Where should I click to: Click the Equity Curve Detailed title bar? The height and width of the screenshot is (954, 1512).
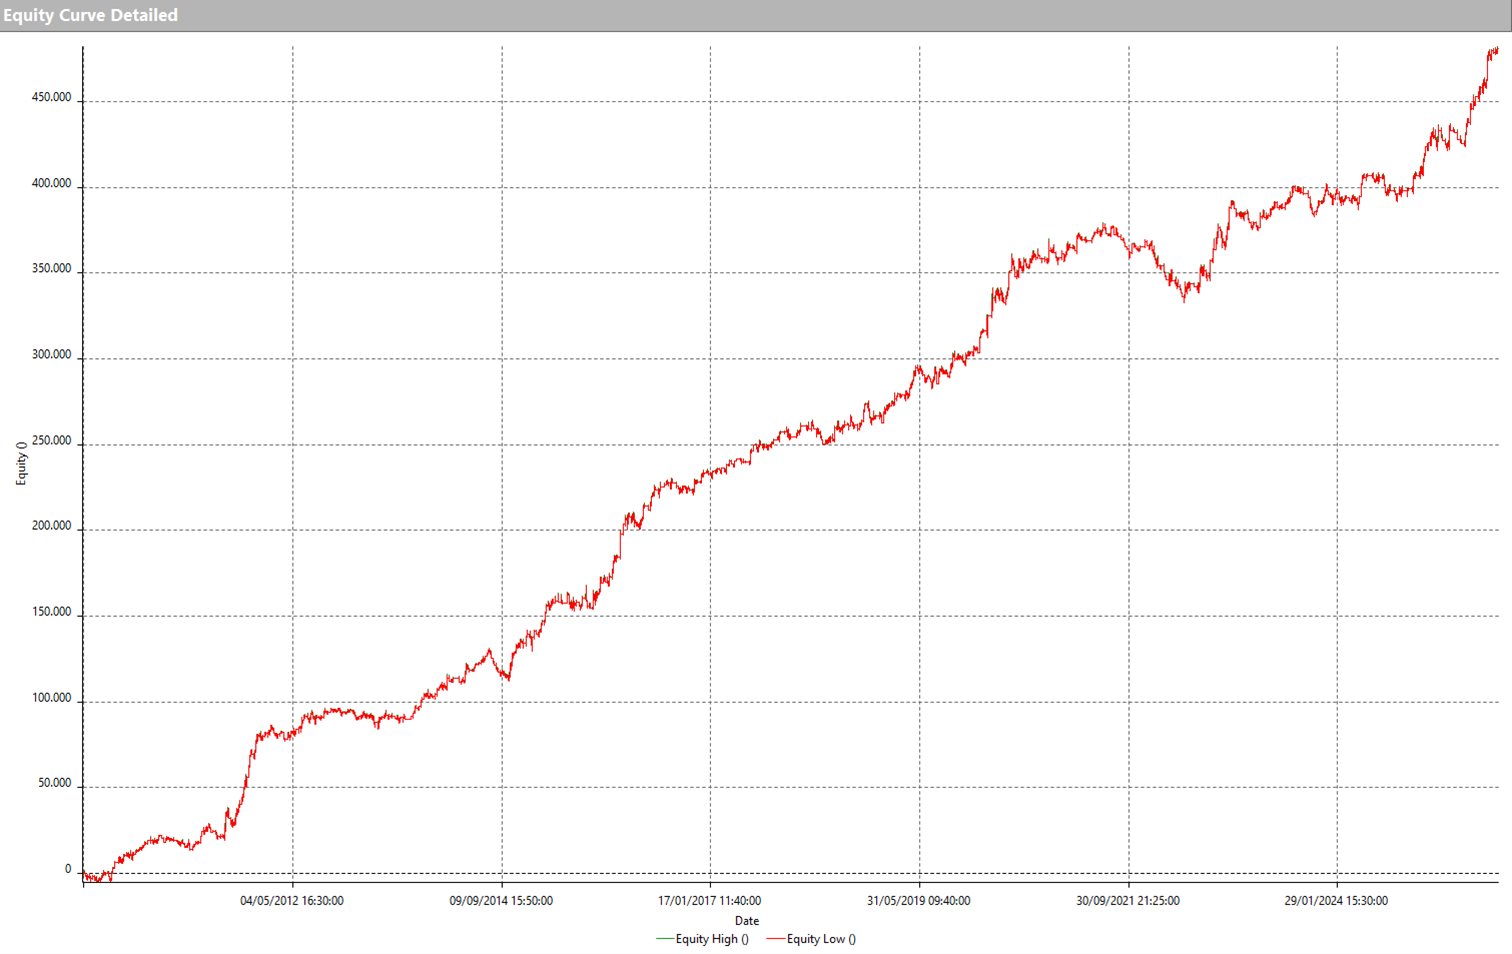tap(91, 15)
